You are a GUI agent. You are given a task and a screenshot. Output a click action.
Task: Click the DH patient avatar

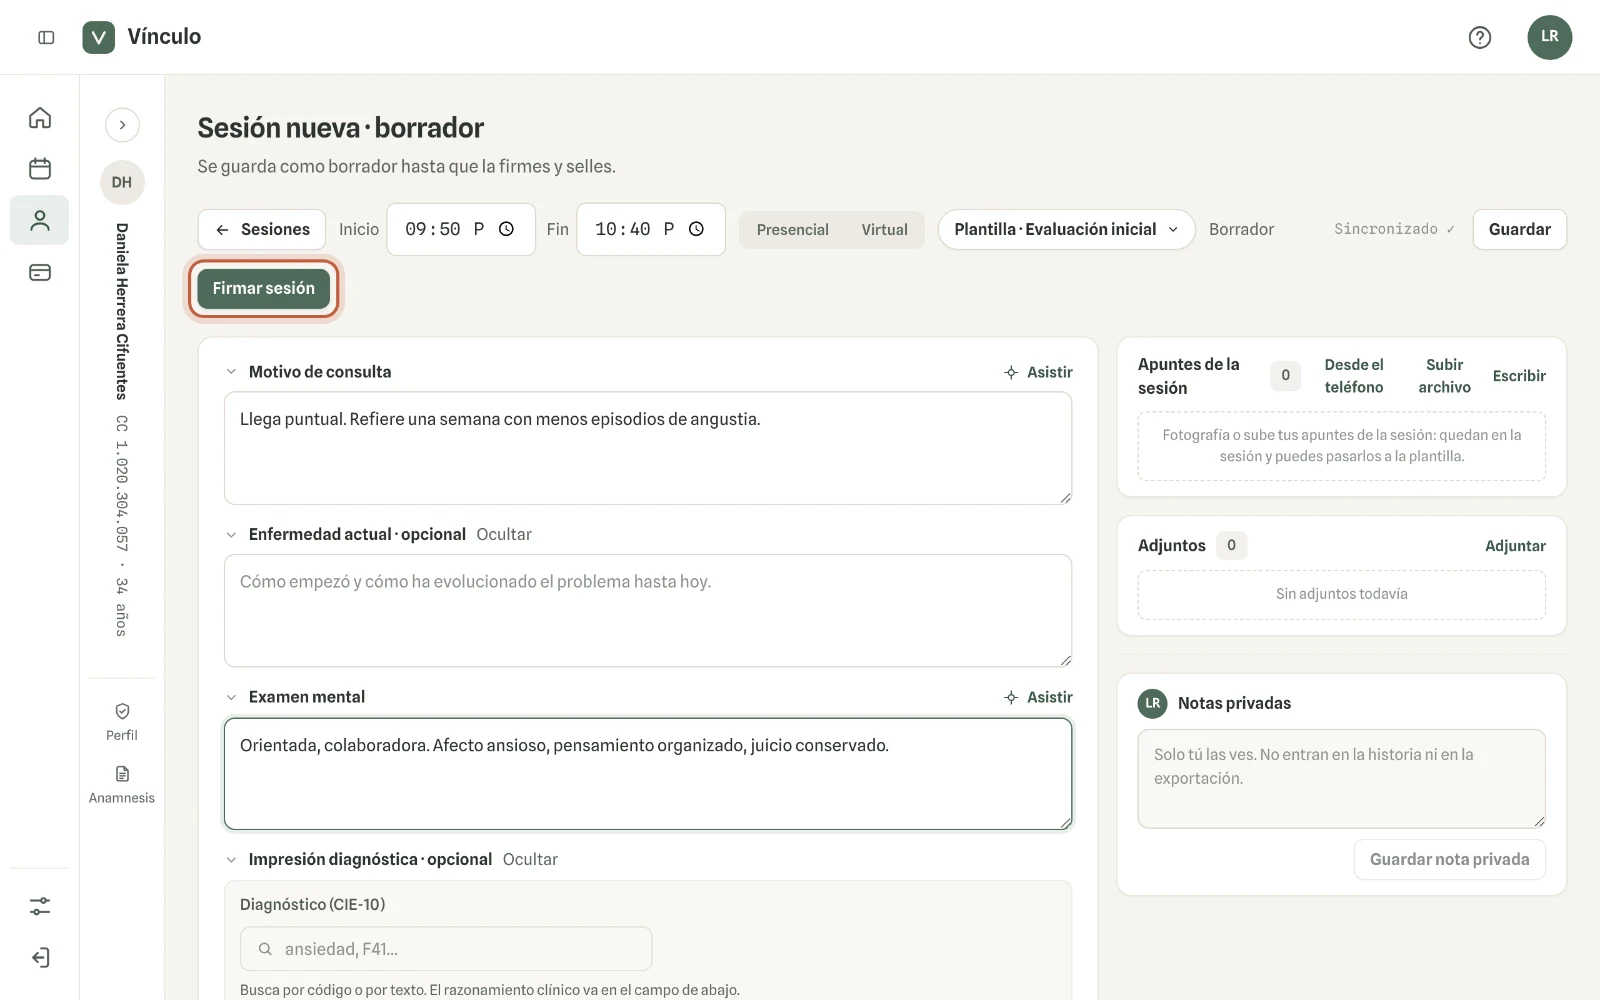pyautogui.click(x=122, y=182)
